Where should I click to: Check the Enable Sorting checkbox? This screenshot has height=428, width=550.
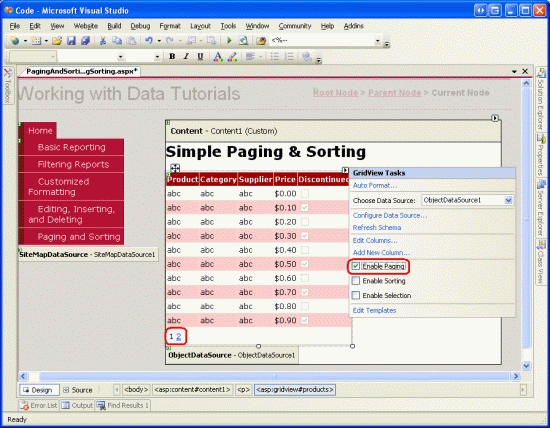pyautogui.click(x=356, y=281)
